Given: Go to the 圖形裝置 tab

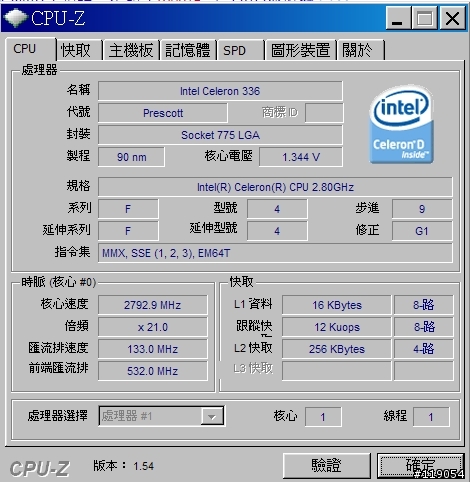Looking at the screenshot, I should coord(300,50).
